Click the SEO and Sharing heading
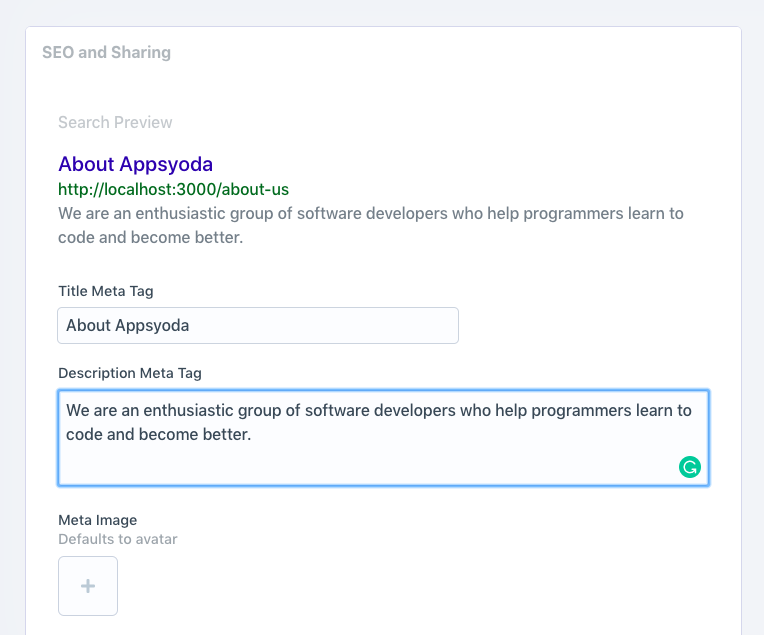This screenshot has width=764, height=635. 106,52
